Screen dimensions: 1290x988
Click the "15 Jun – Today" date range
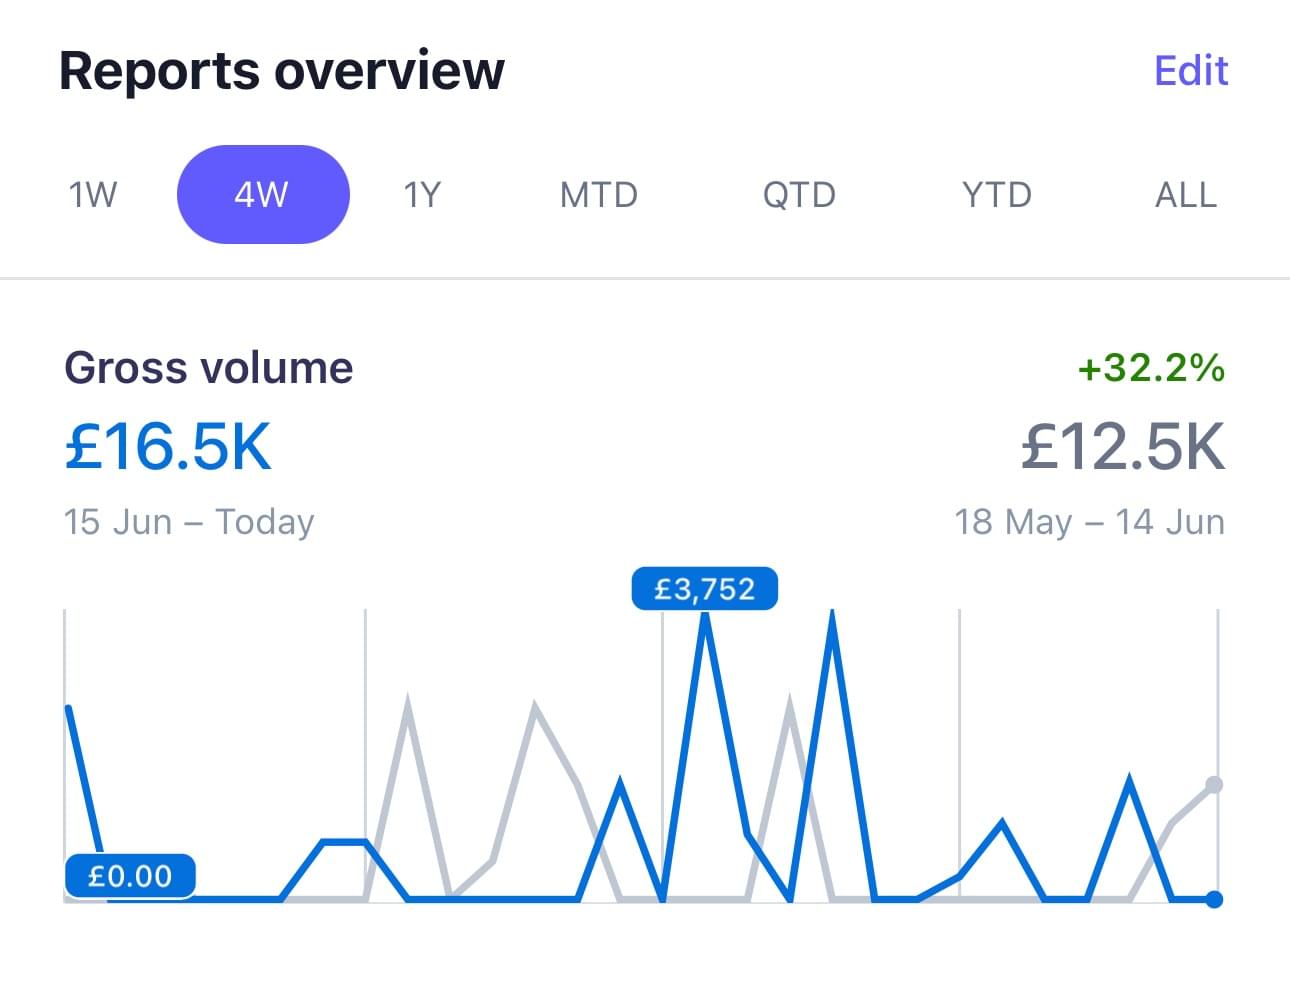click(x=189, y=522)
